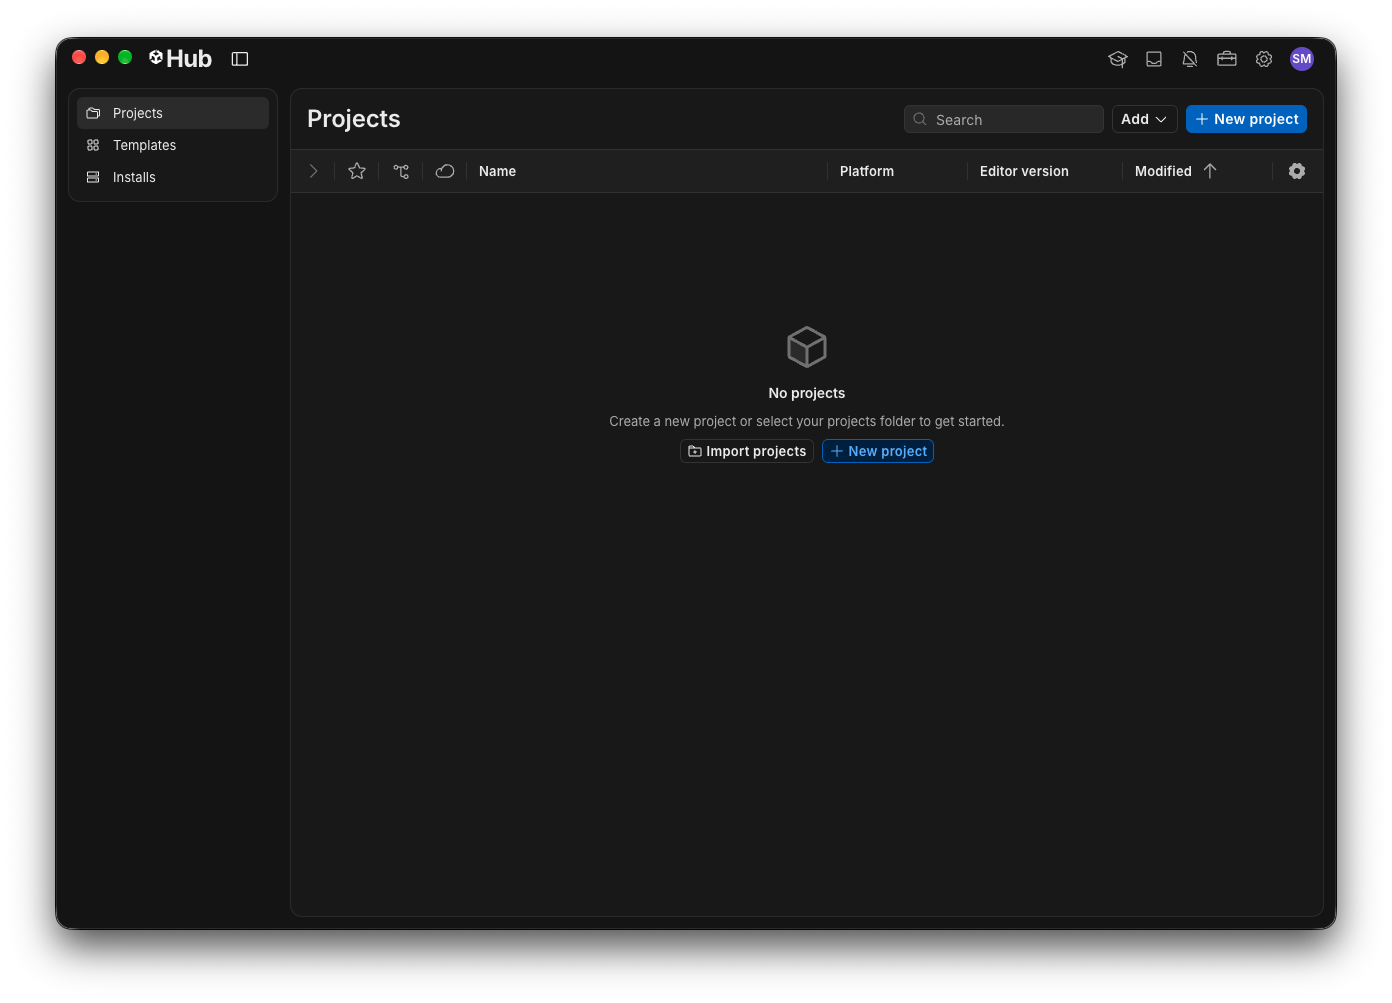The width and height of the screenshot is (1392, 1003).
Task: Toggle the sidebar collapse icon next to Hub
Action: 240,59
